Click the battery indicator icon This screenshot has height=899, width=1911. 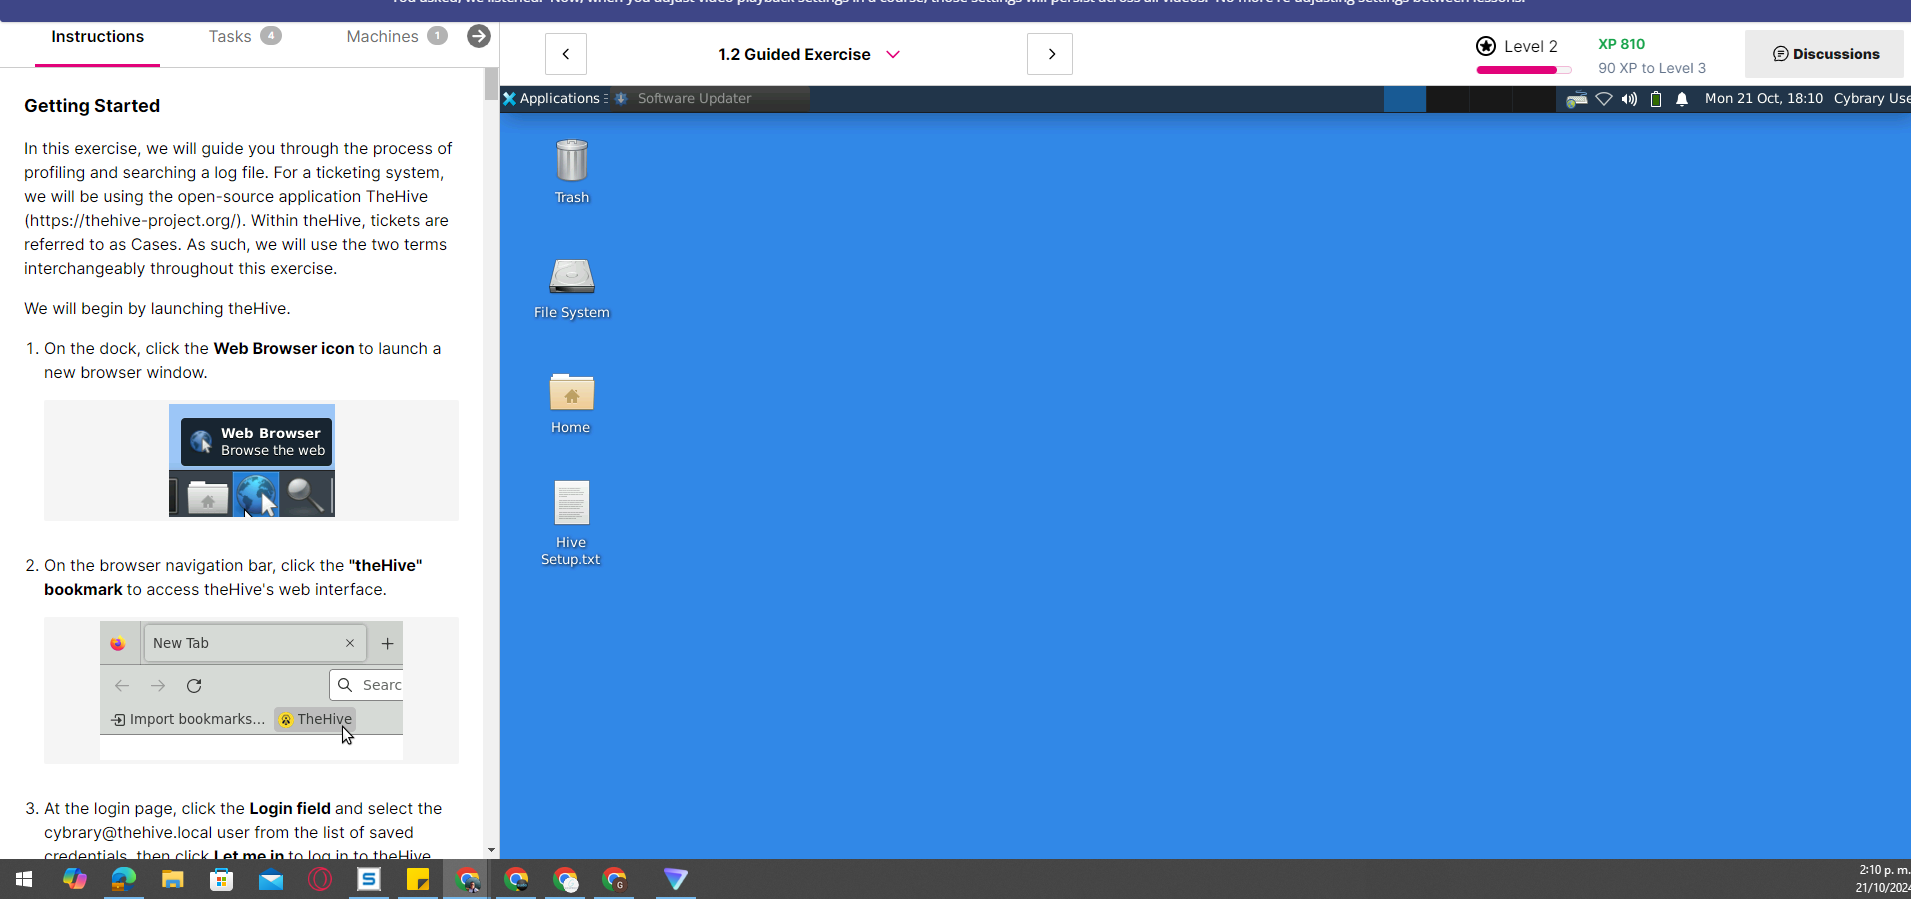1656,99
